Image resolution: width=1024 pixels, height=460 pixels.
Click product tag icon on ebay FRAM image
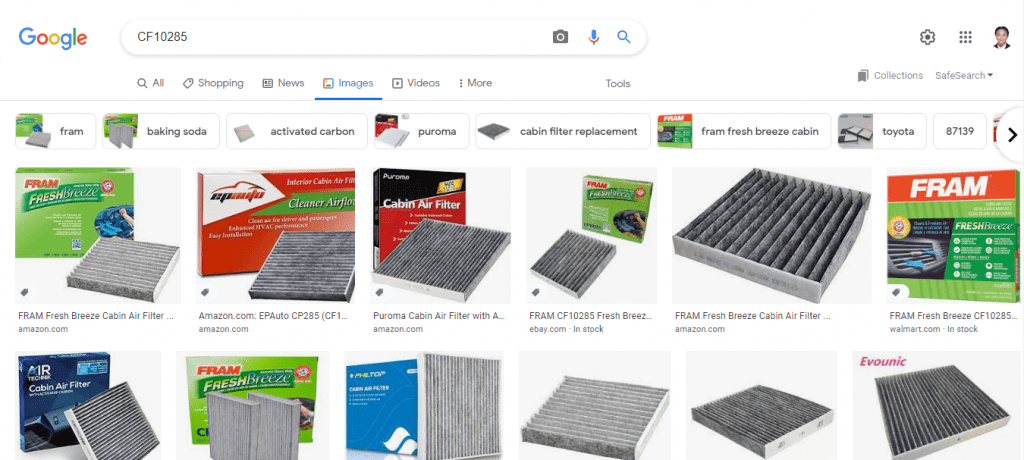point(536,292)
